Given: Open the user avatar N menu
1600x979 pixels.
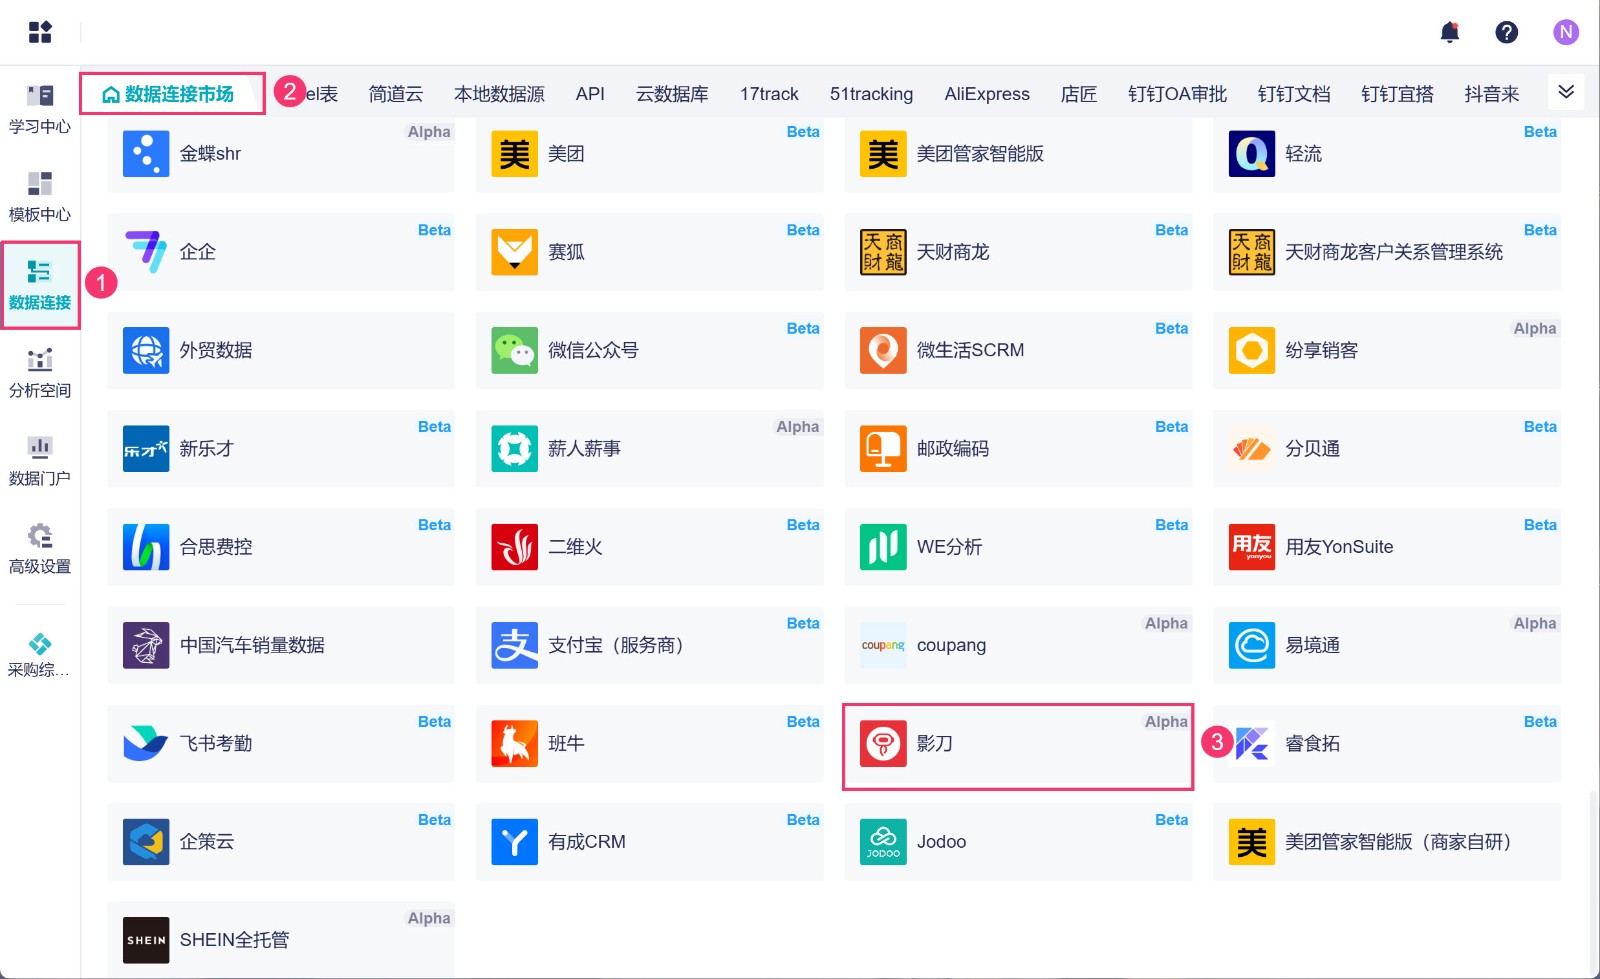Looking at the screenshot, I should coord(1566,32).
